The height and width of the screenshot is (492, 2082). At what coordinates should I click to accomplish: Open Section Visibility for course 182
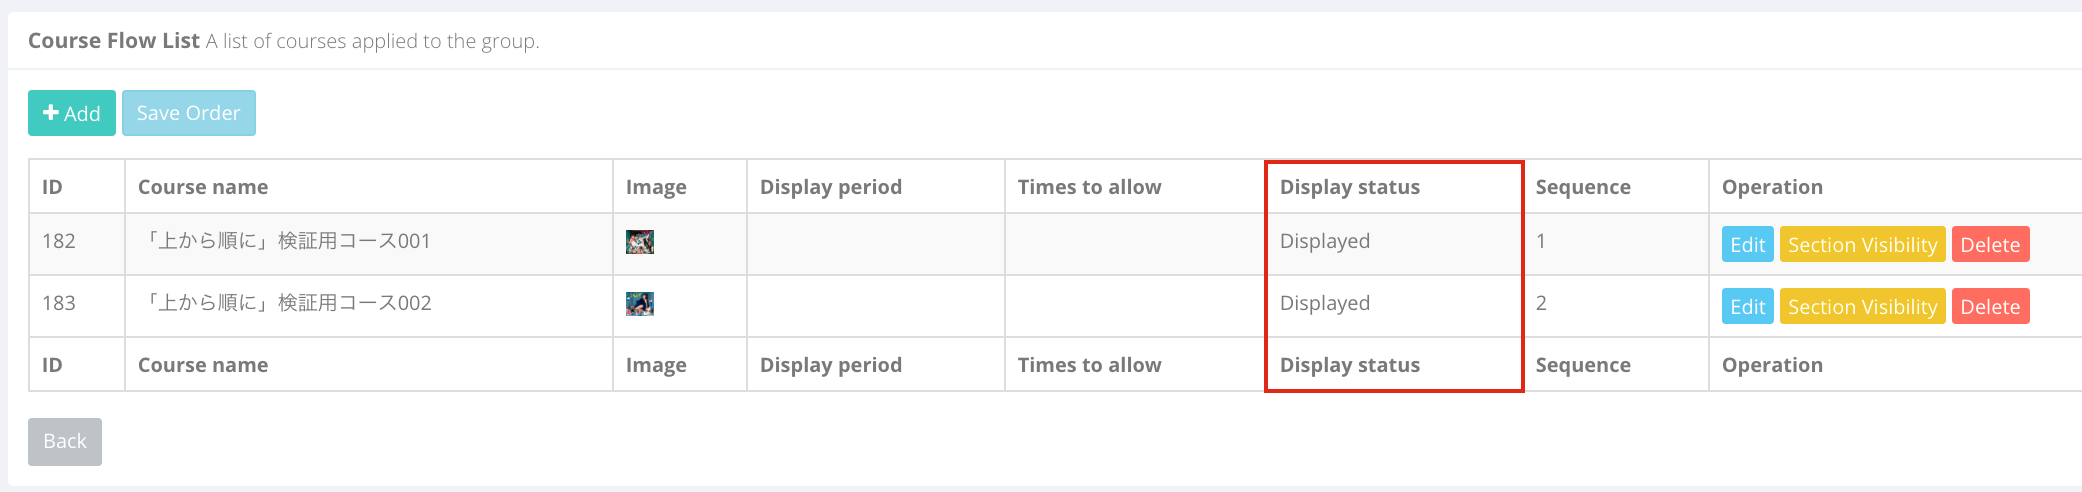(1863, 245)
